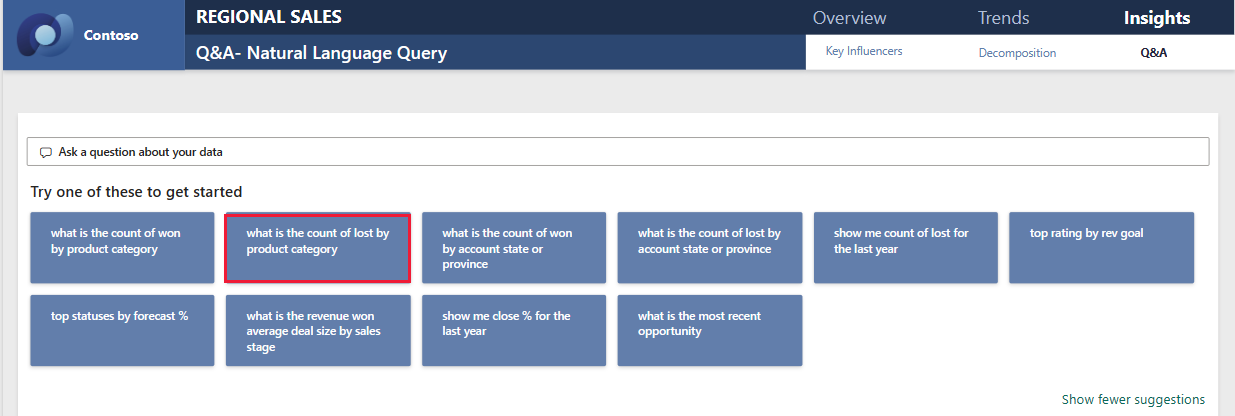
Task: Switch to the Trends tab
Action: [x=1003, y=18]
